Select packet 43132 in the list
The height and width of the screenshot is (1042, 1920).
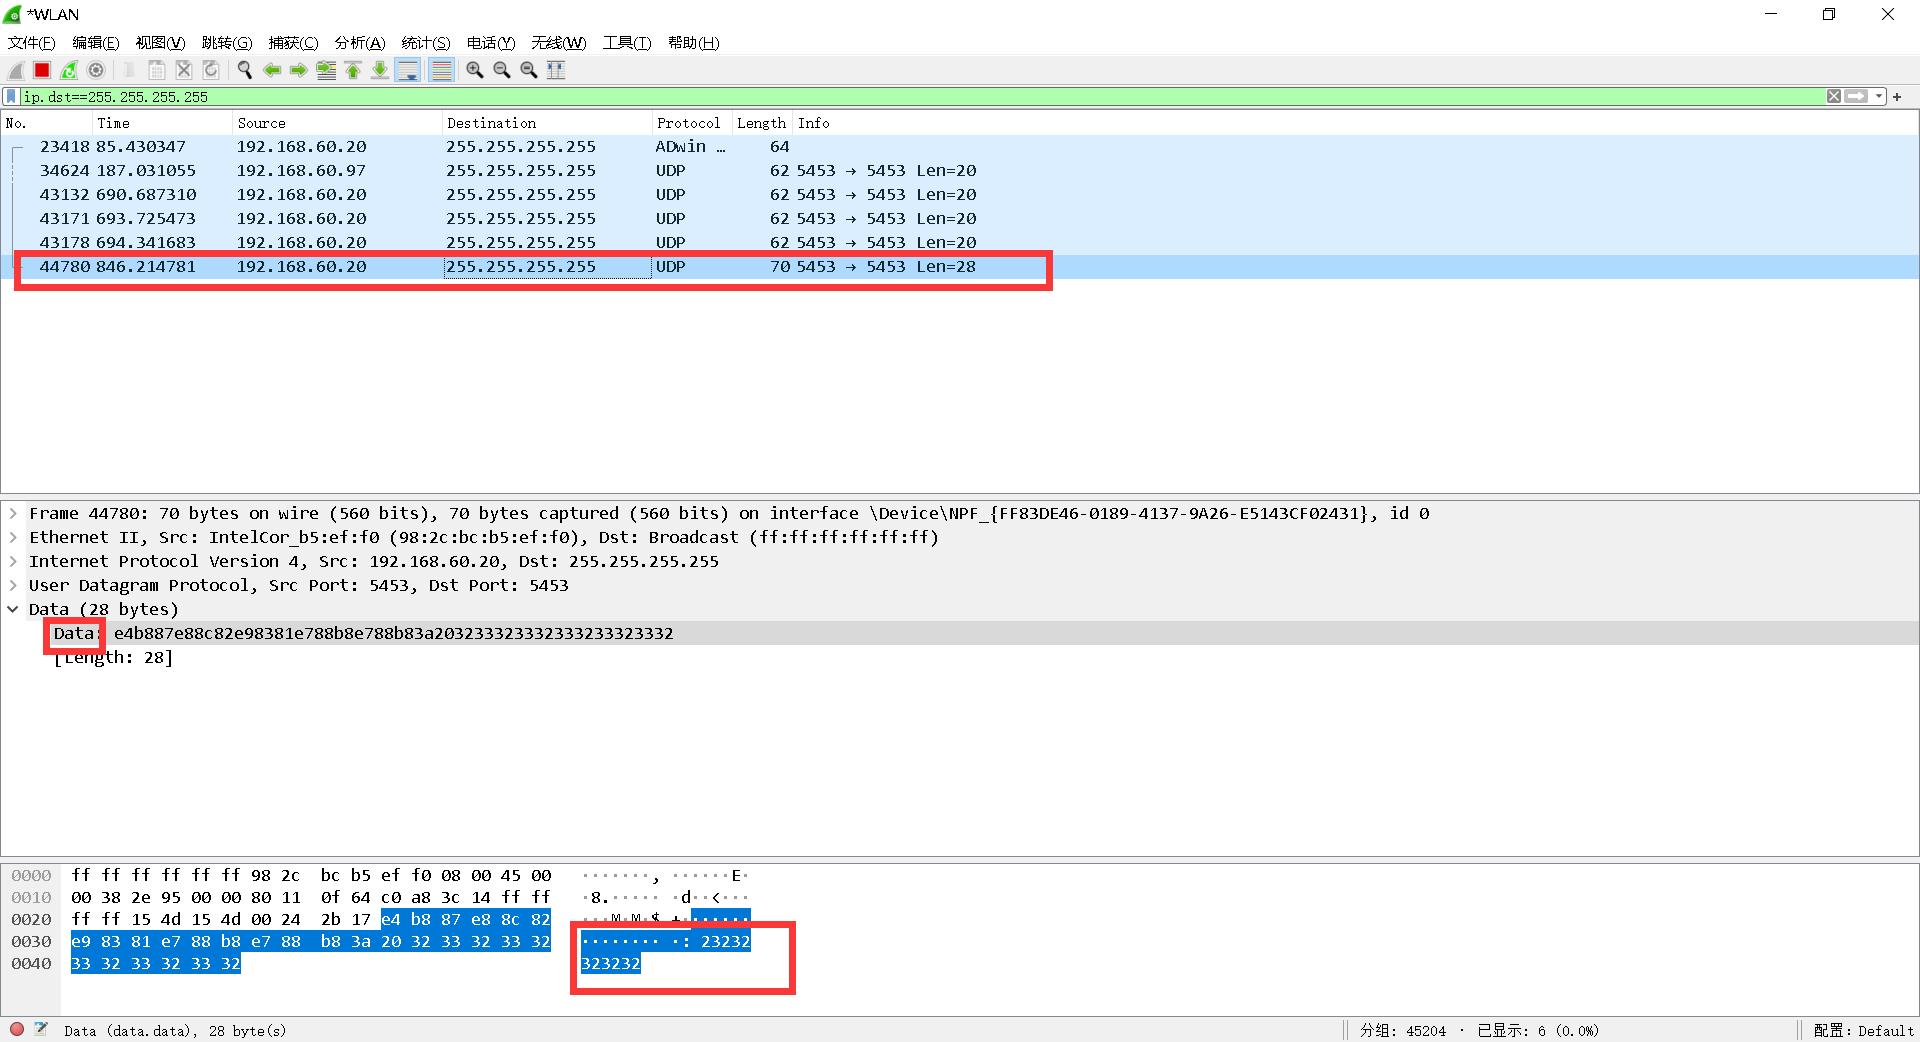960,195
